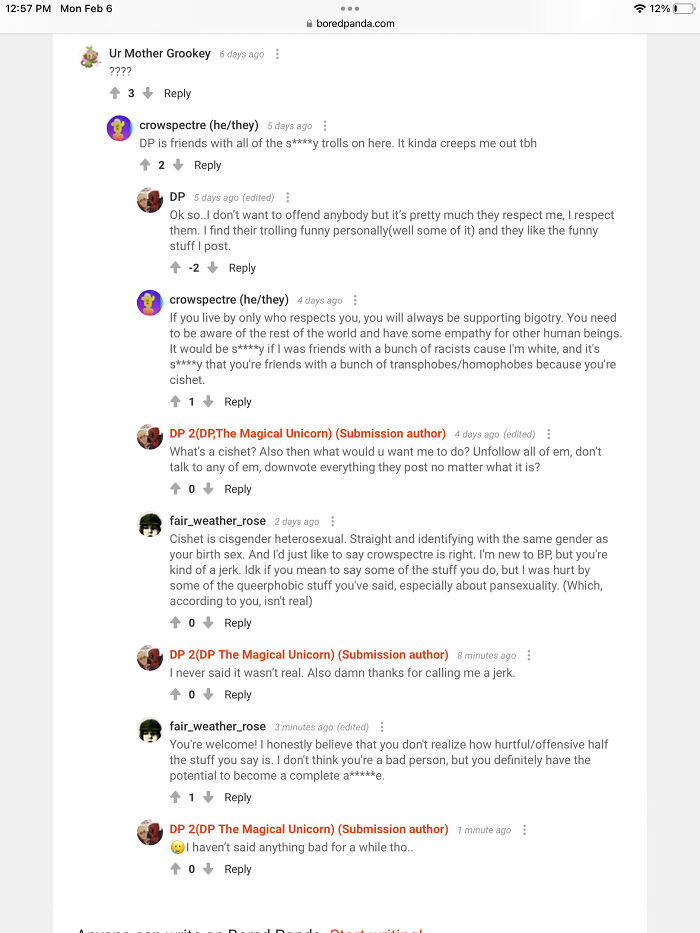
Task: Upvote crowspectre's first comment about trolls
Action: coord(145,165)
